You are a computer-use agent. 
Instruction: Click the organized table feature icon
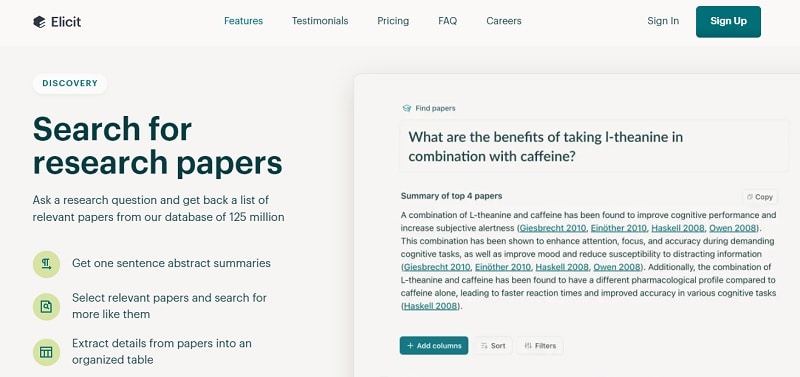pos(46,352)
